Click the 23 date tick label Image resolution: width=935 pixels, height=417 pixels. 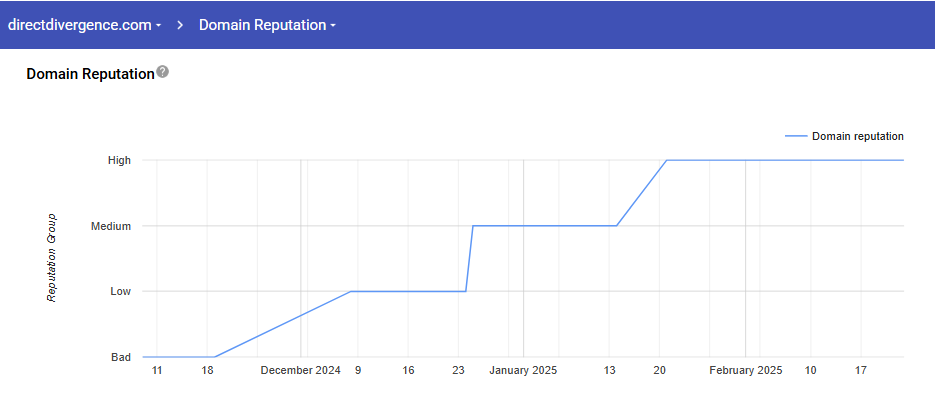pos(458,370)
